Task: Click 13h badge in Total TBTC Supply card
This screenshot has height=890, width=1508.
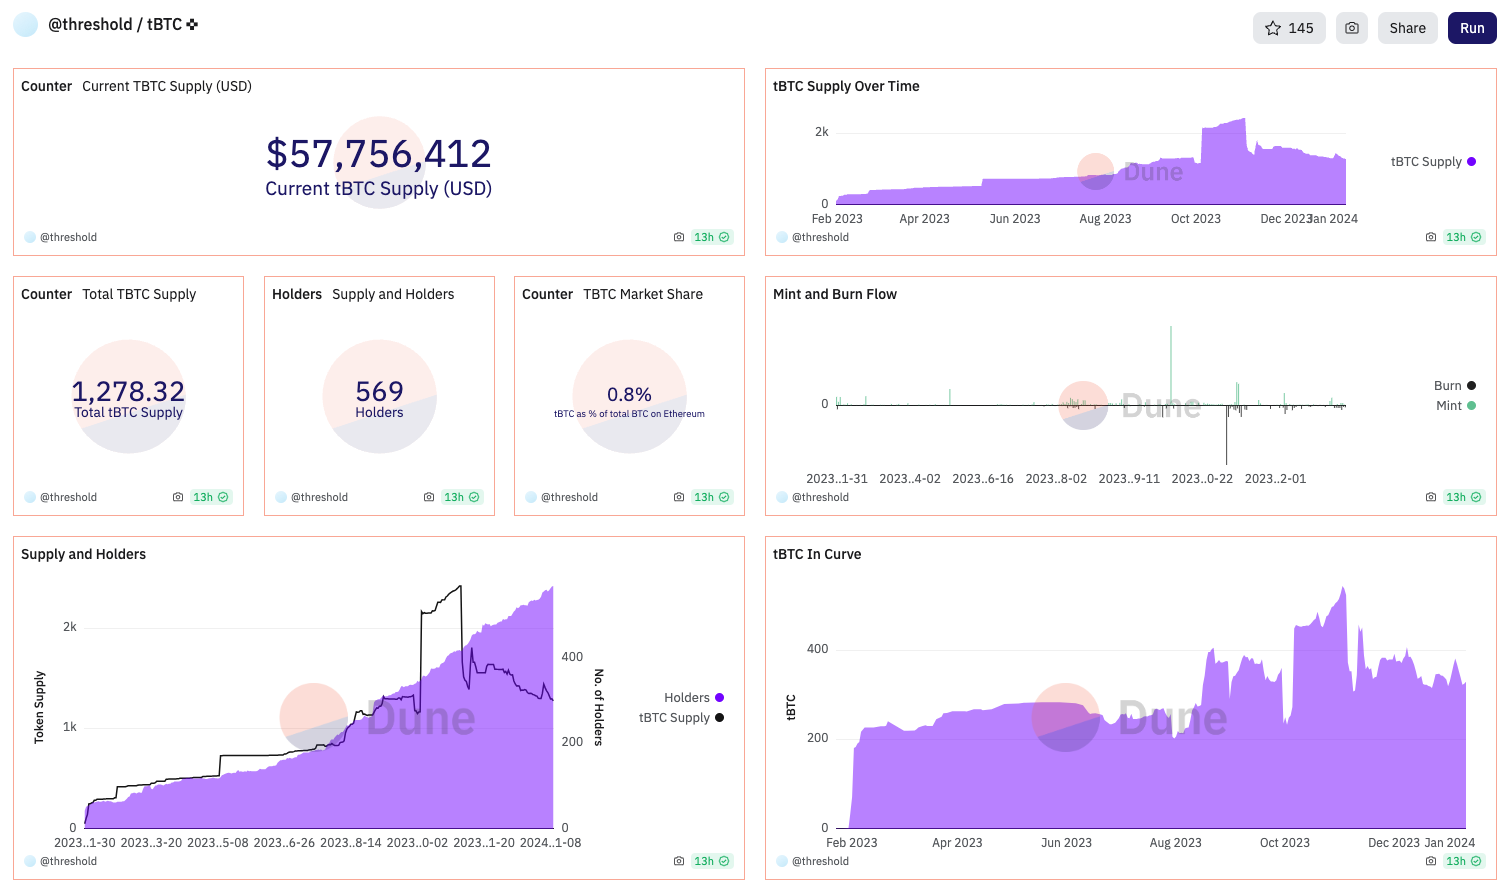Action: click(211, 497)
